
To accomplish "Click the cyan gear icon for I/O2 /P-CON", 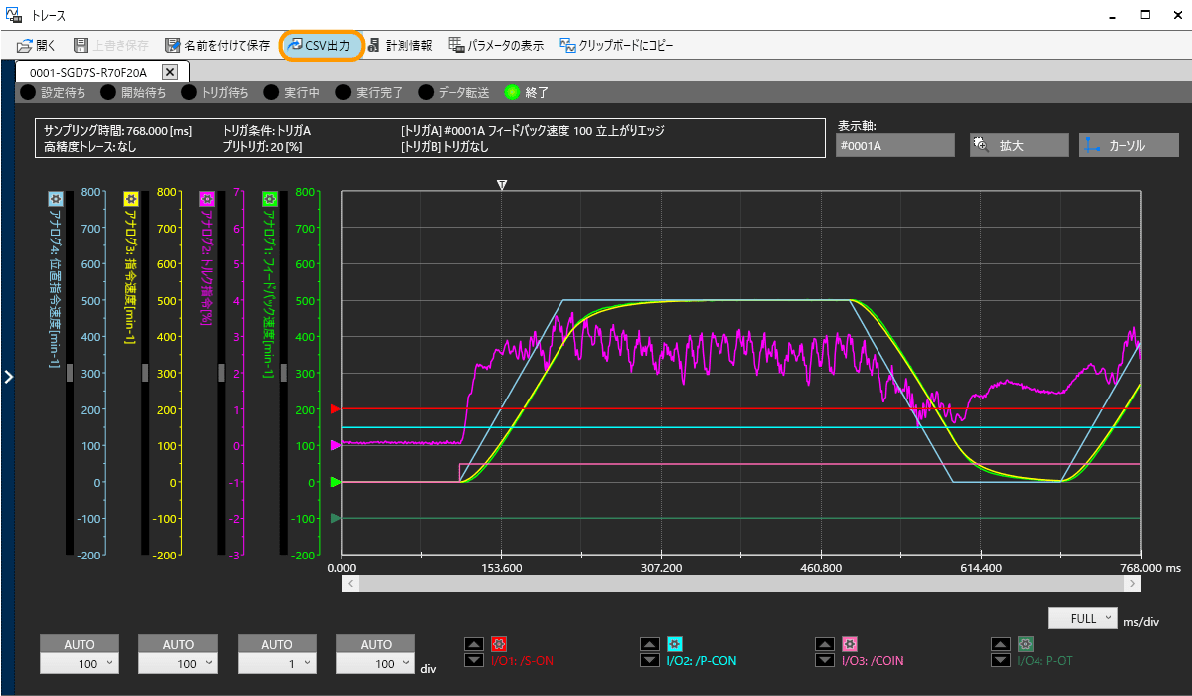I will click(x=674, y=644).
